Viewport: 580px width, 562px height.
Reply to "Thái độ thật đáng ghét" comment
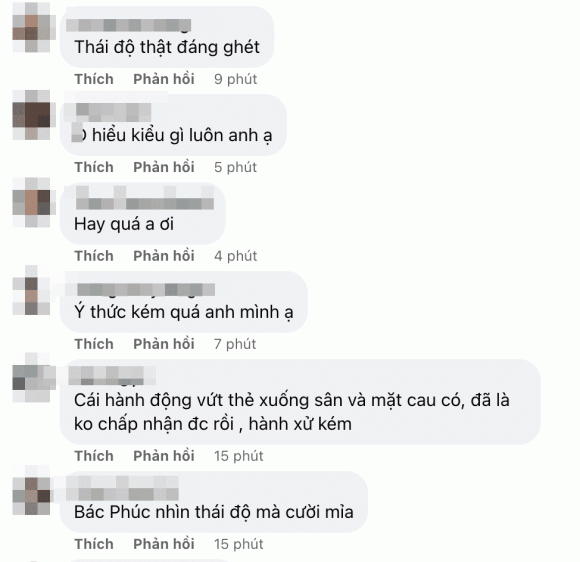click(x=164, y=79)
